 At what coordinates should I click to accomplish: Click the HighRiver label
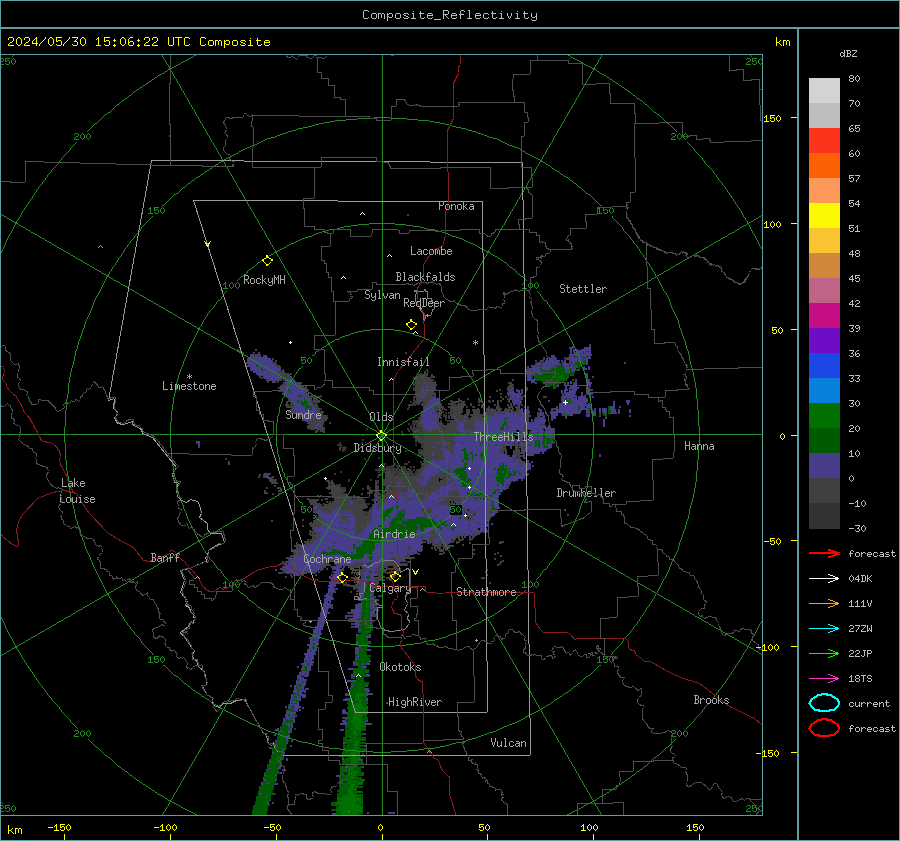pos(415,702)
